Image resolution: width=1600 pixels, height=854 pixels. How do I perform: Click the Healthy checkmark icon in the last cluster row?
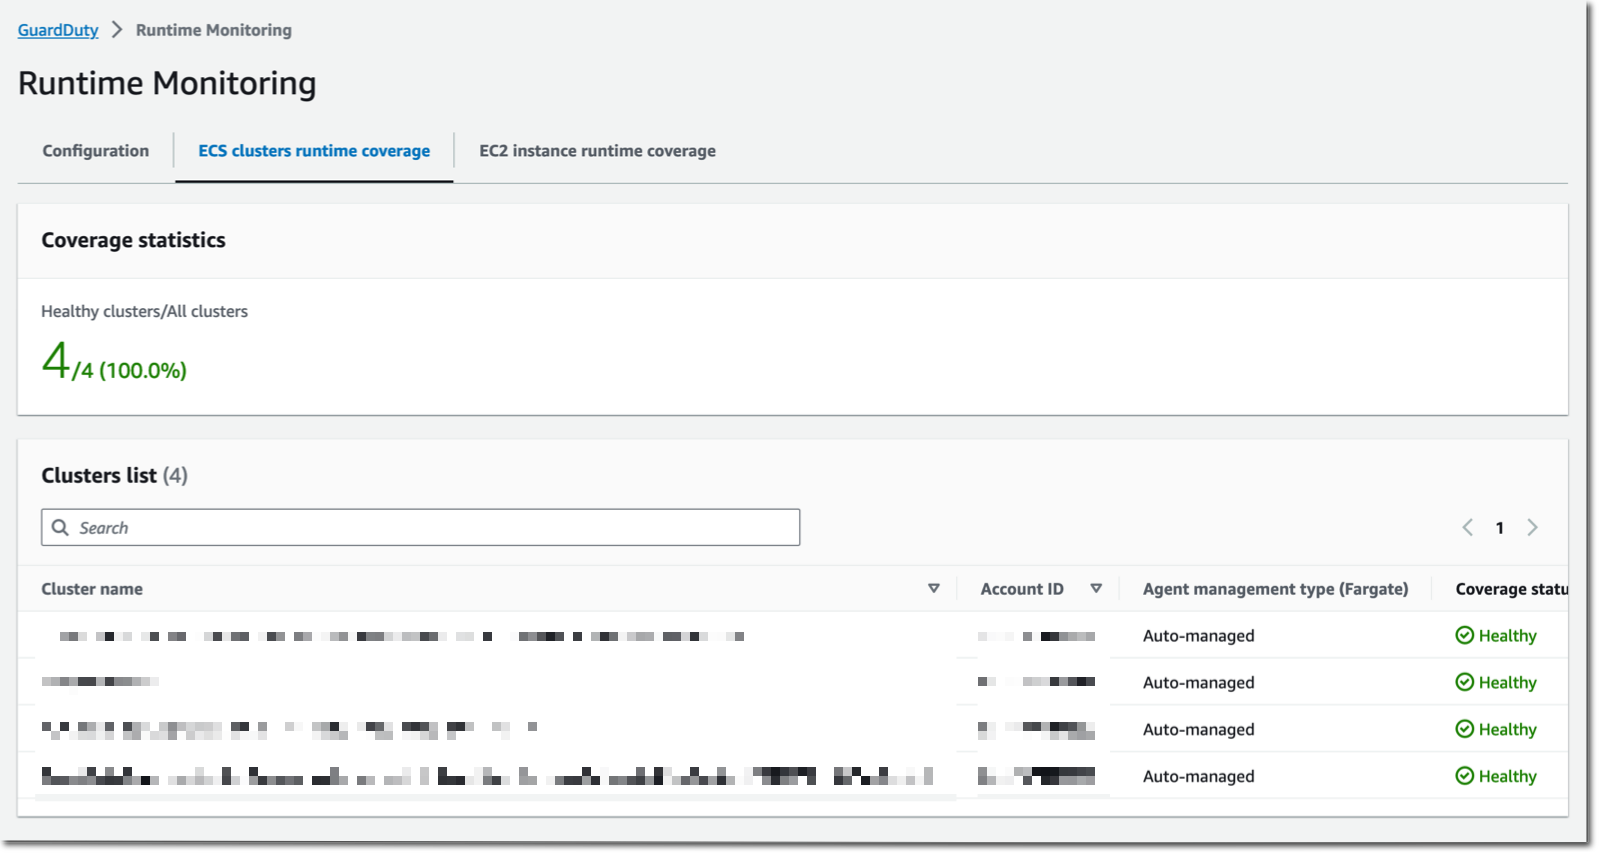coord(1464,776)
